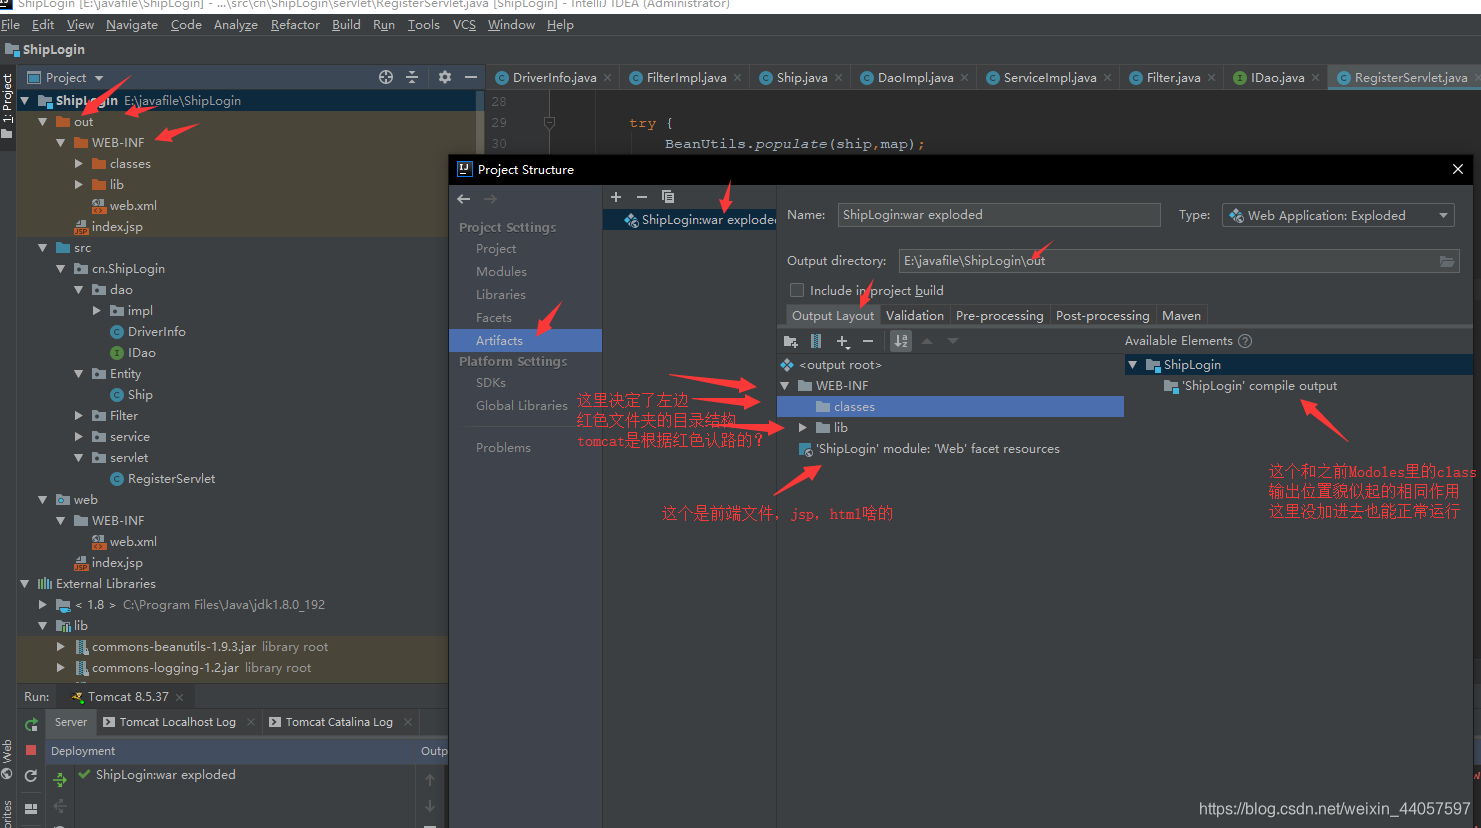Image resolution: width=1481 pixels, height=828 pixels.
Task: Select 'ShipLogin' module Web facet resources
Action: point(937,449)
